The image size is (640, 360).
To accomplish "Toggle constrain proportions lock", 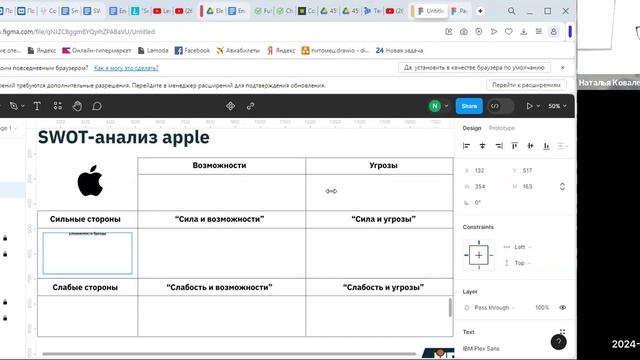I will tap(562, 187).
